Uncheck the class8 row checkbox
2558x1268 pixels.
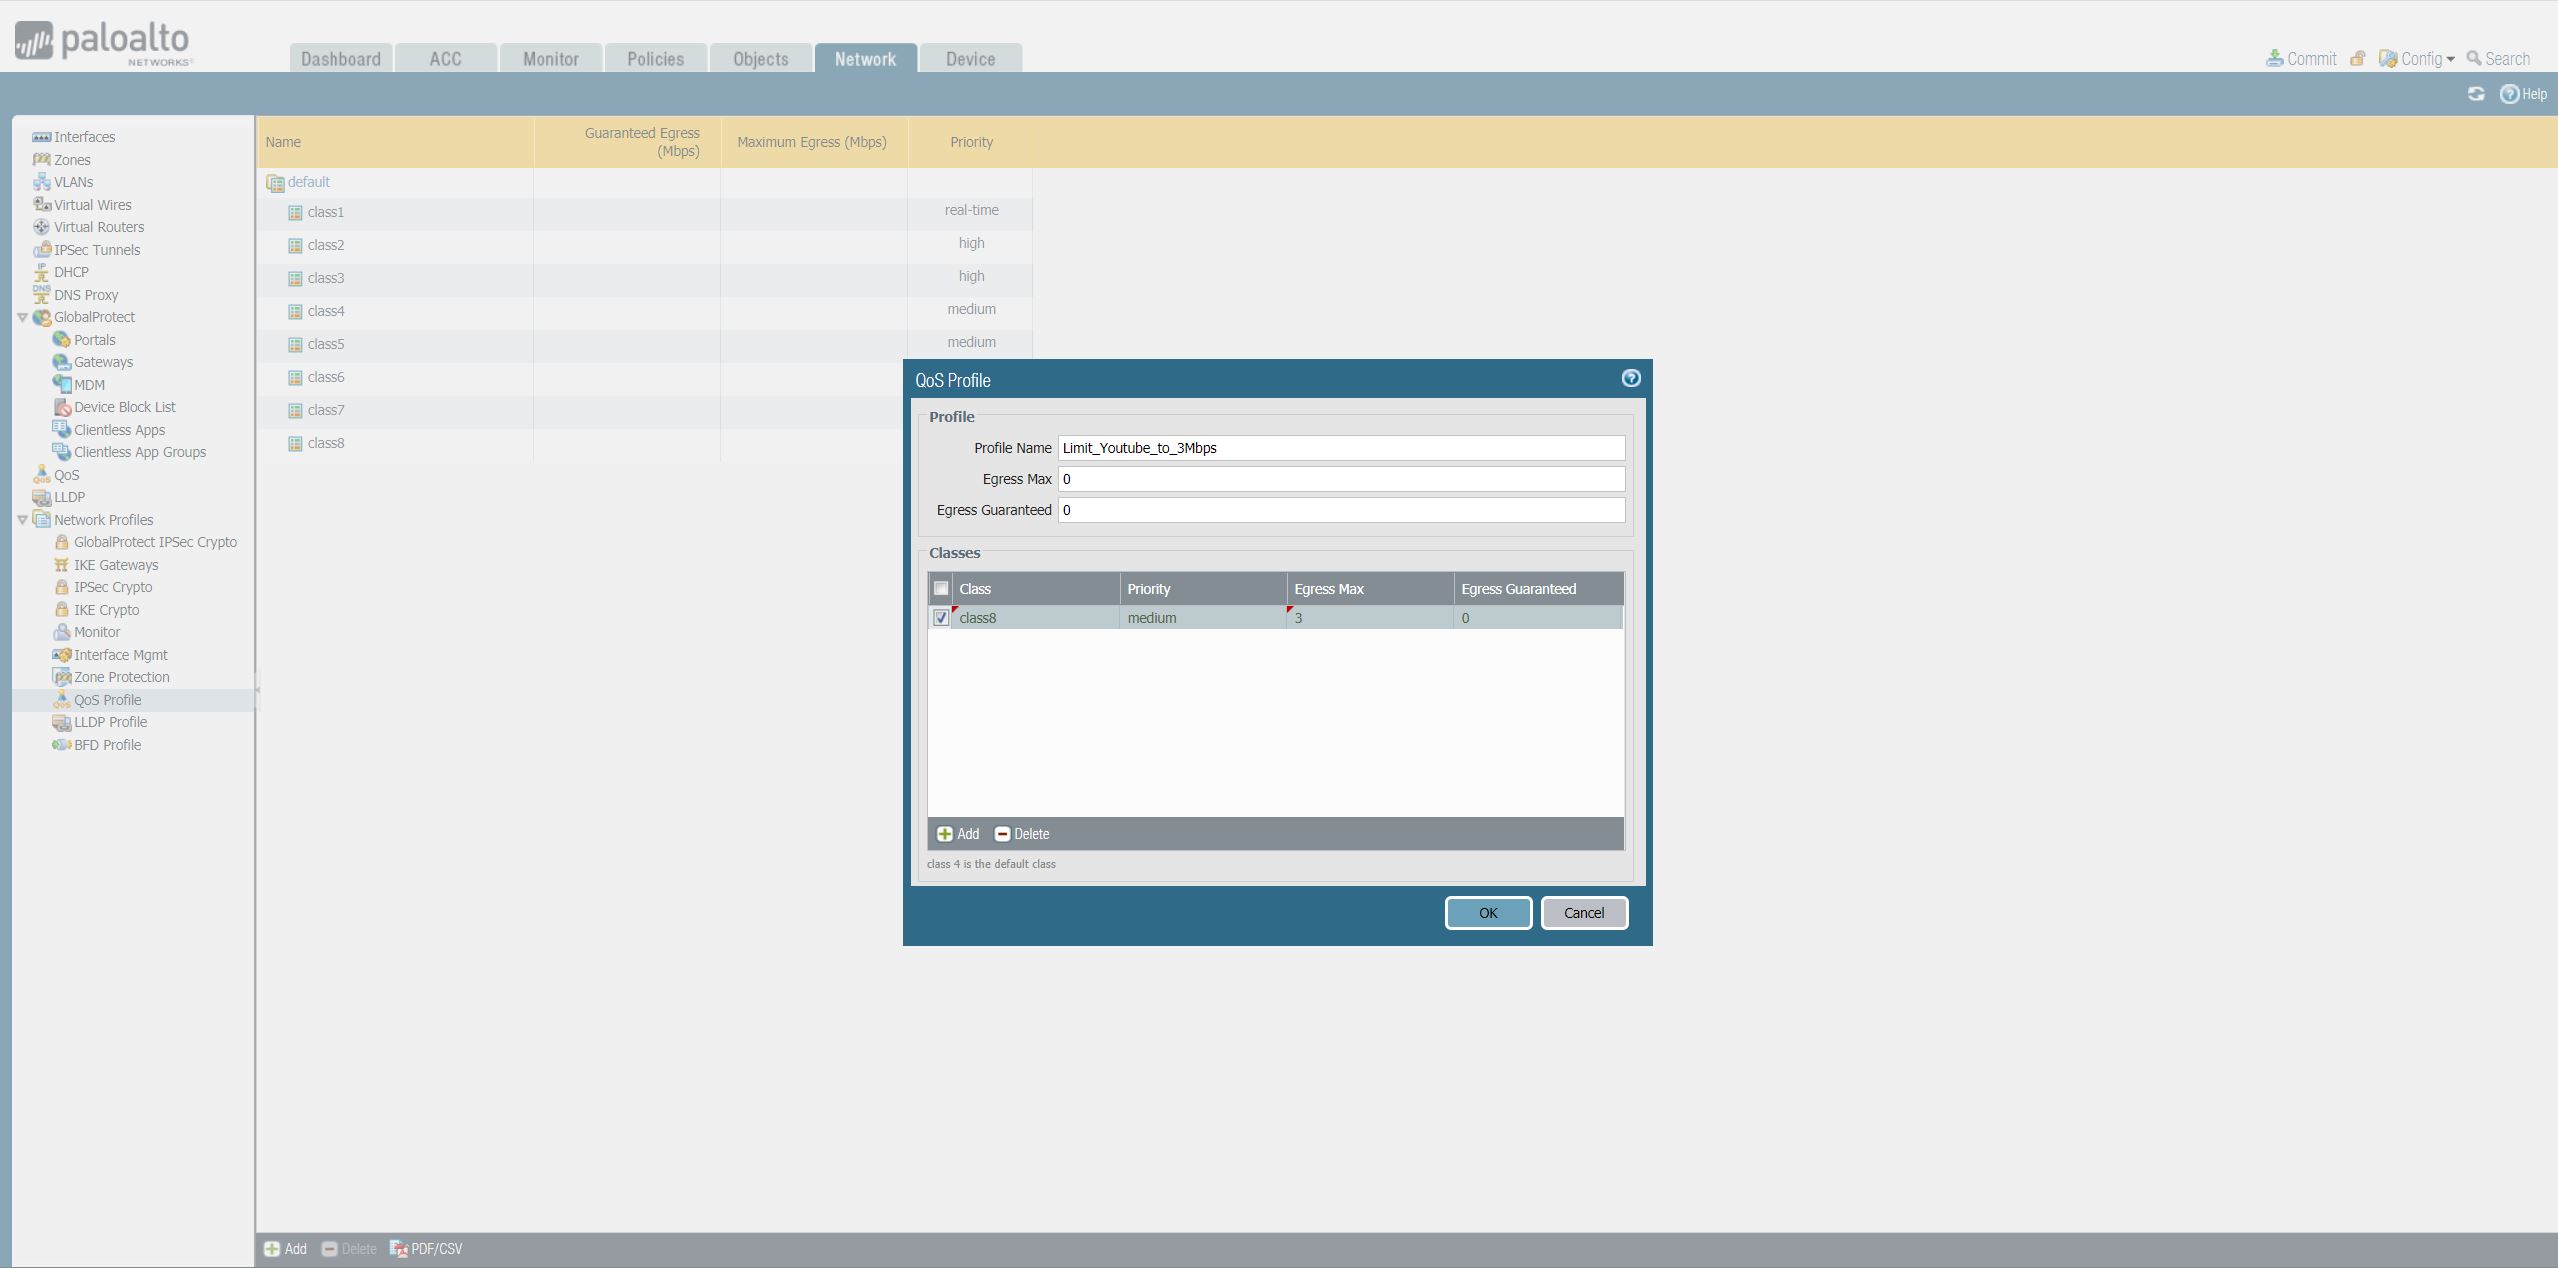coord(941,618)
